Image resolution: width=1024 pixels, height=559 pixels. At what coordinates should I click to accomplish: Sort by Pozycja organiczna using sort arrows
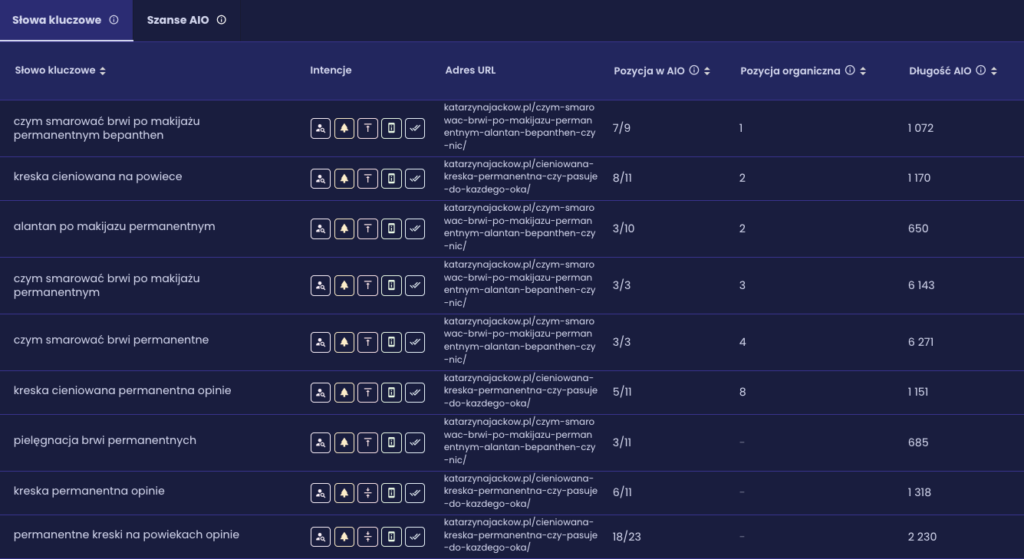863,71
